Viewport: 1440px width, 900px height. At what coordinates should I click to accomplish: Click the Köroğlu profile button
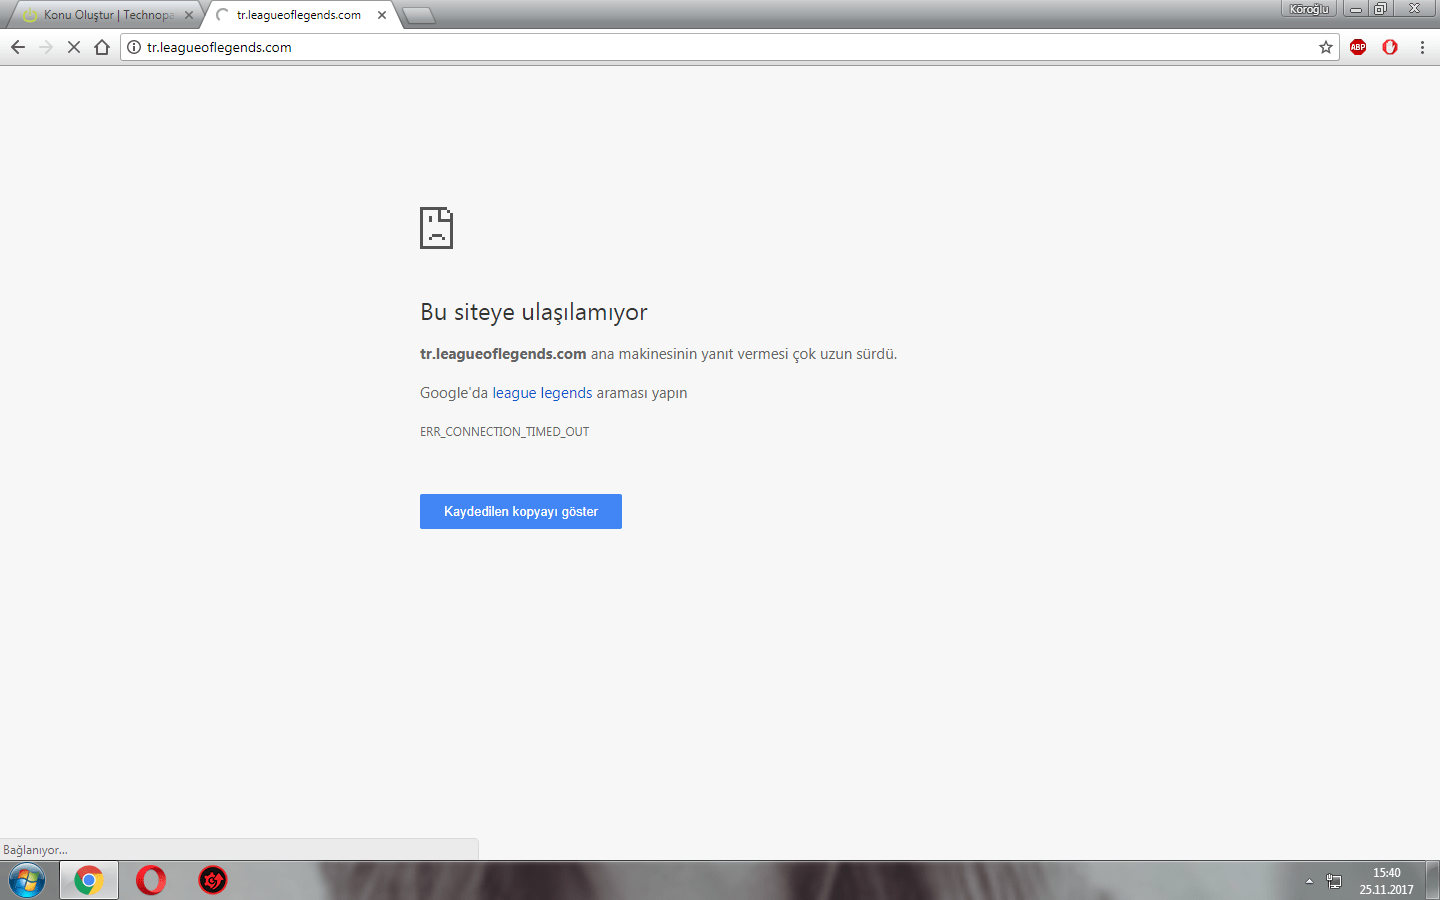(x=1309, y=9)
